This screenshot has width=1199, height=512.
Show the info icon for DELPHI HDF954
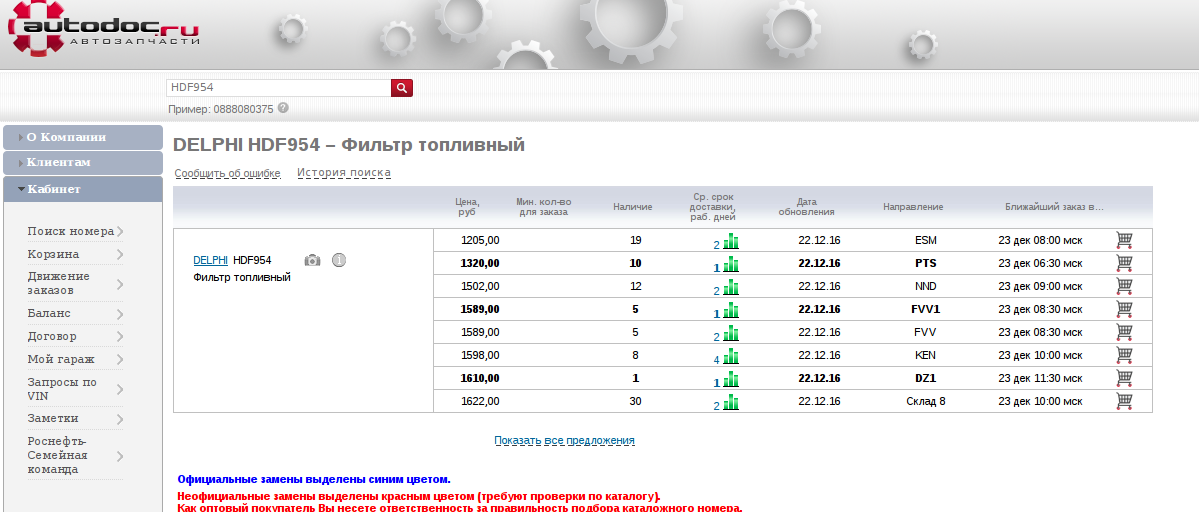tap(339, 261)
